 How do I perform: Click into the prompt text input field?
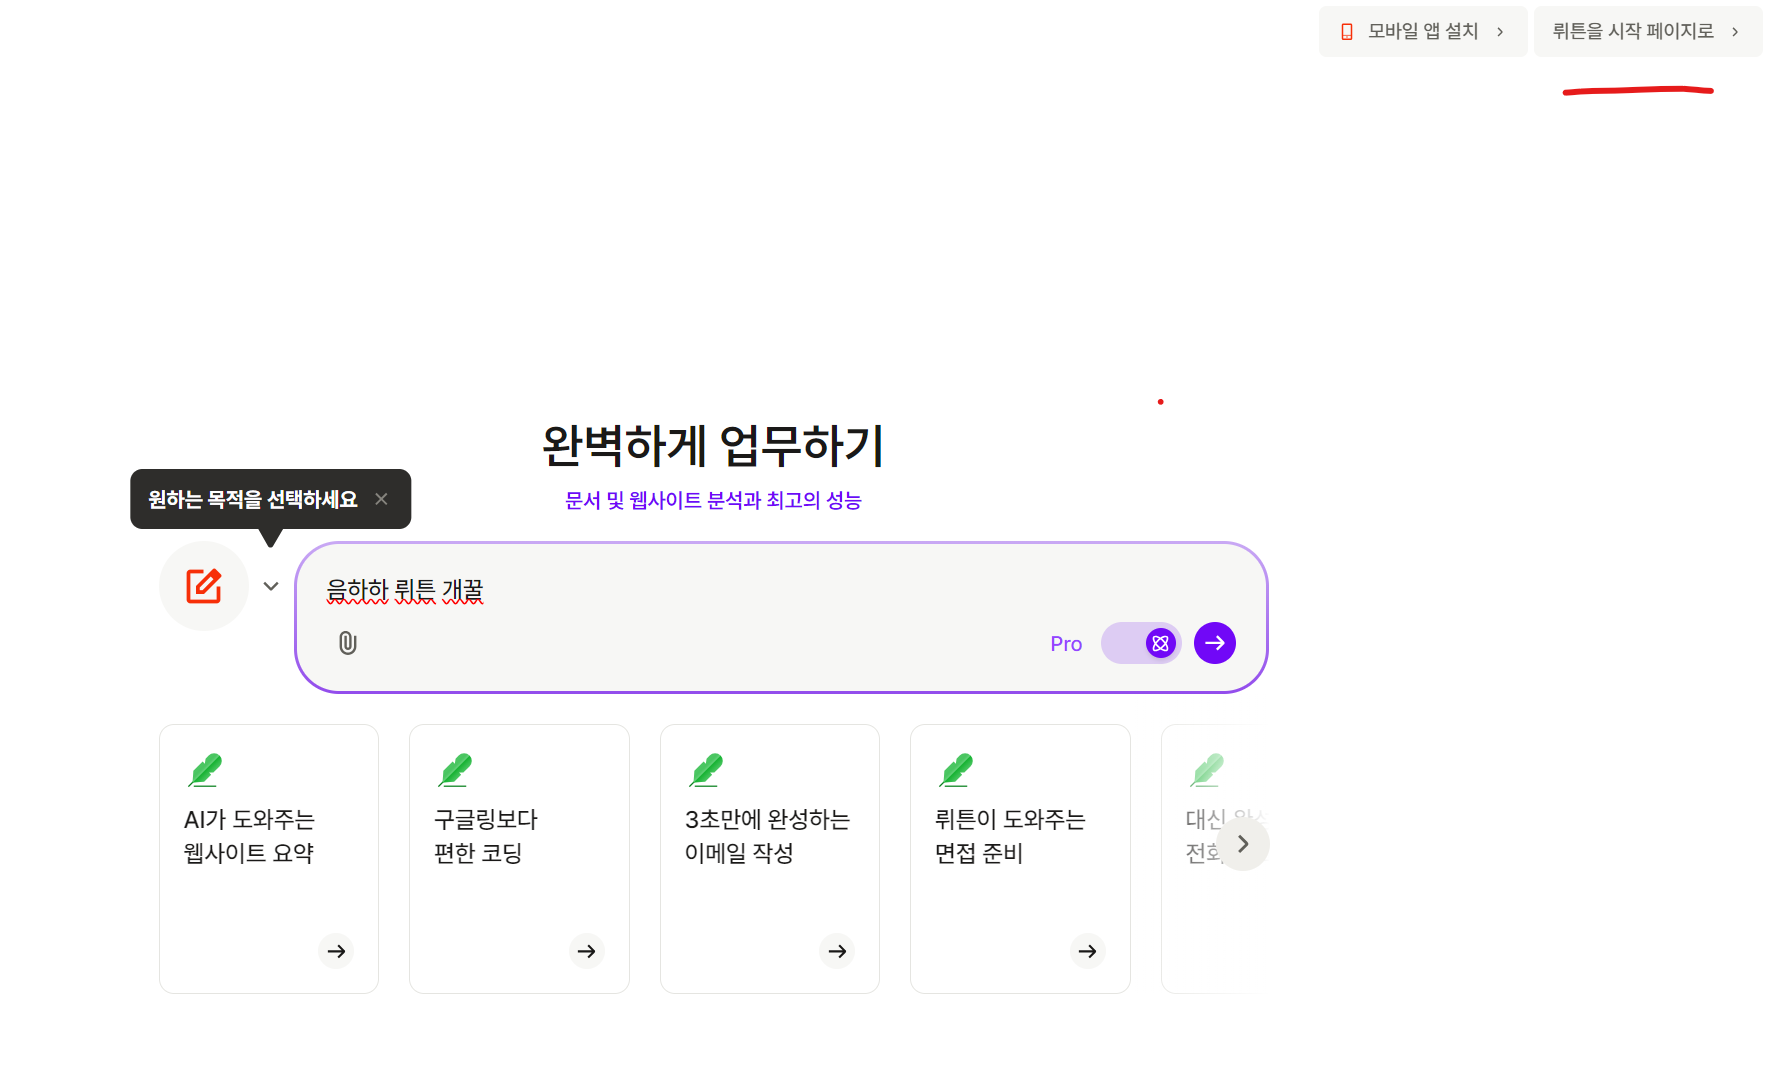[780, 591]
